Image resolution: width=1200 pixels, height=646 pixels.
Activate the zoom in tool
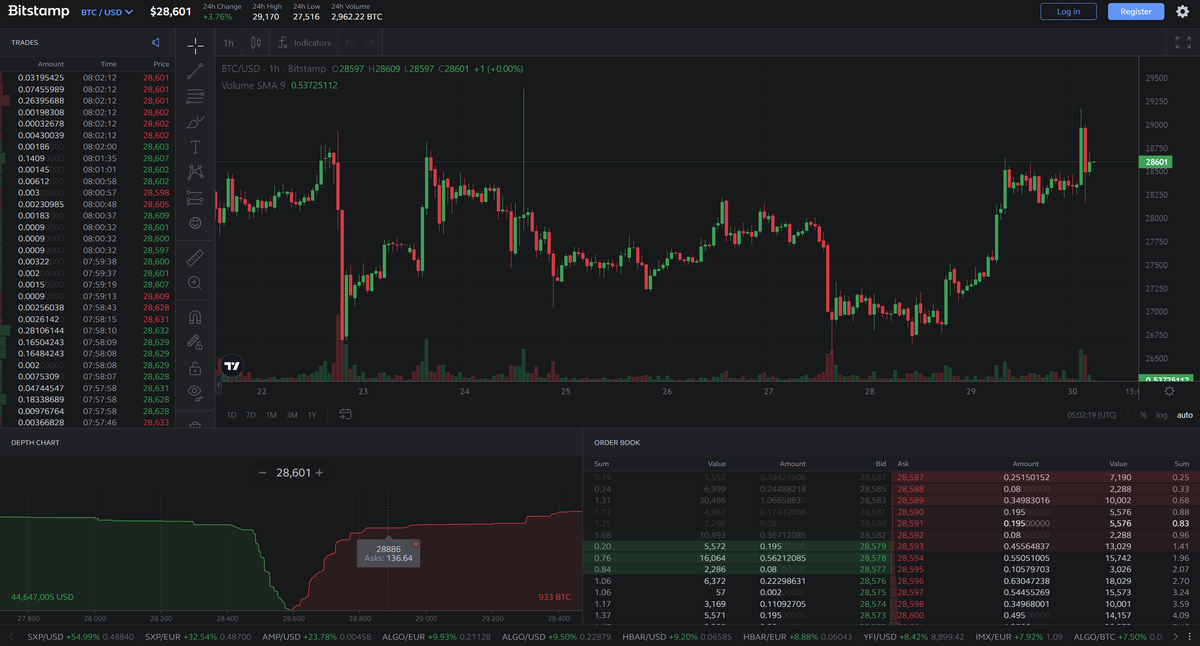coord(195,283)
